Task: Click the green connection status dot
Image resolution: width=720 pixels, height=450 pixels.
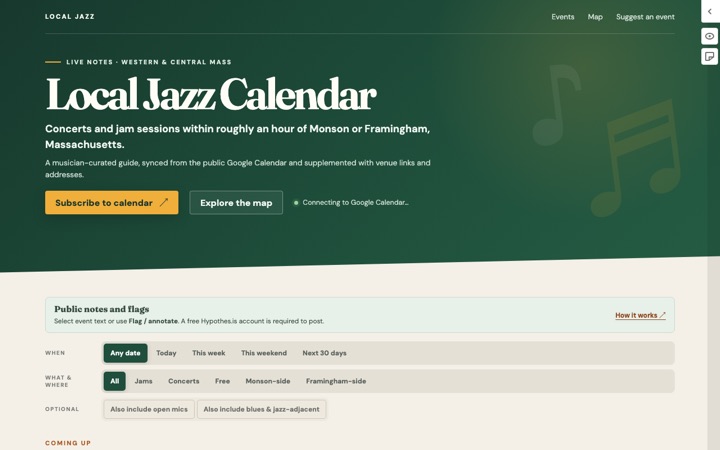Action: point(296,202)
